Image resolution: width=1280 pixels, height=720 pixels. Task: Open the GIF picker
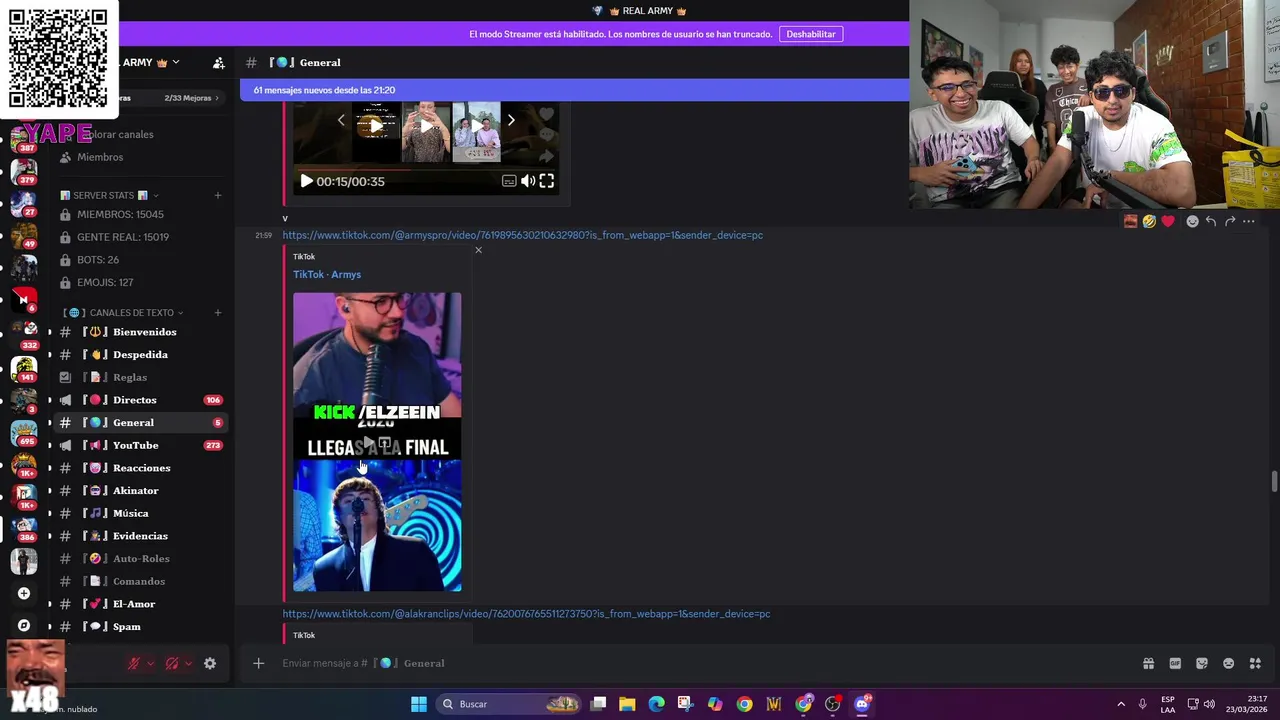point(1175,663)
